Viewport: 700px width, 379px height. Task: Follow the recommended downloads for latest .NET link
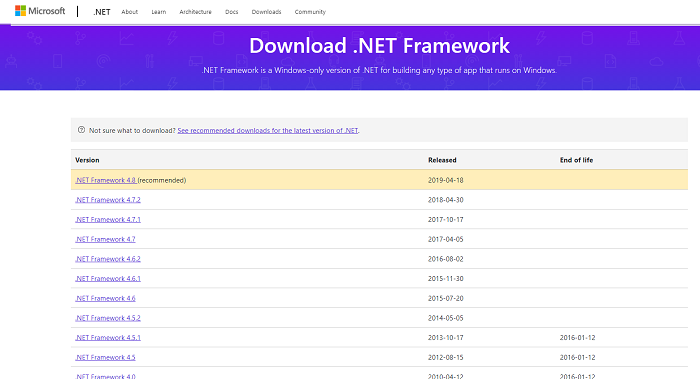(268, 130)
